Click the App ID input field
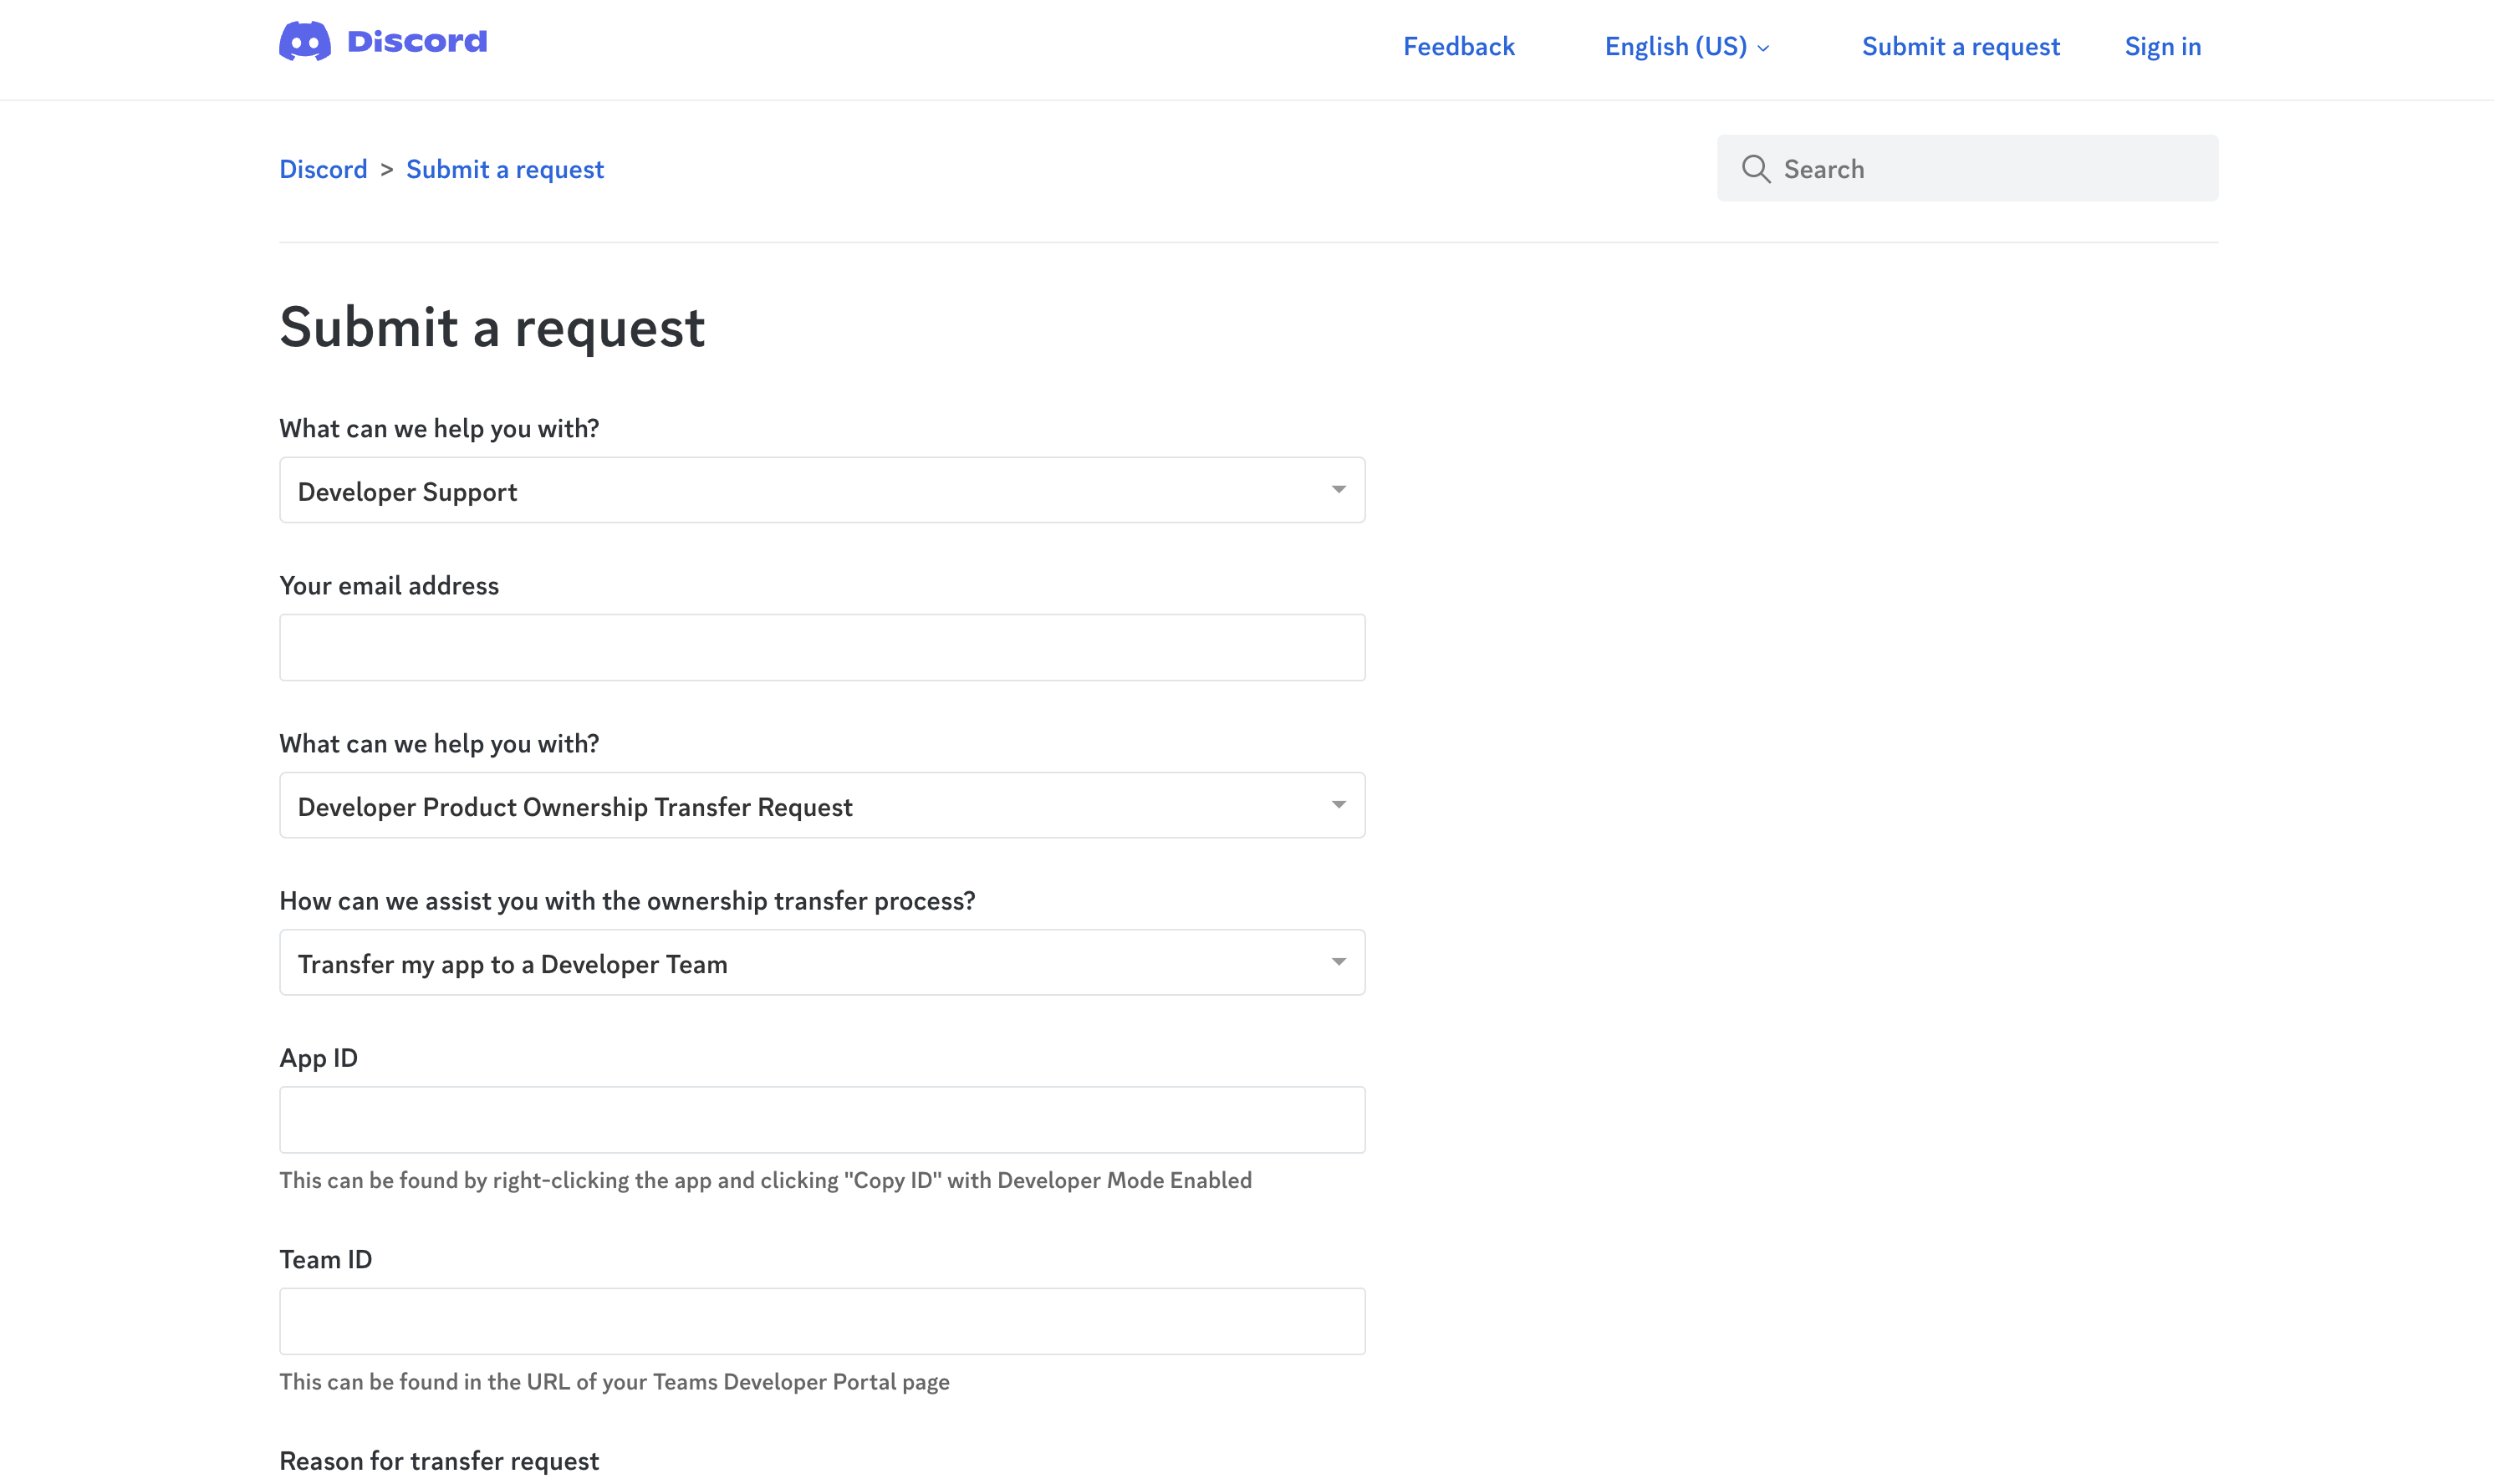The image size is (2494, 1484). point(822,1120)
